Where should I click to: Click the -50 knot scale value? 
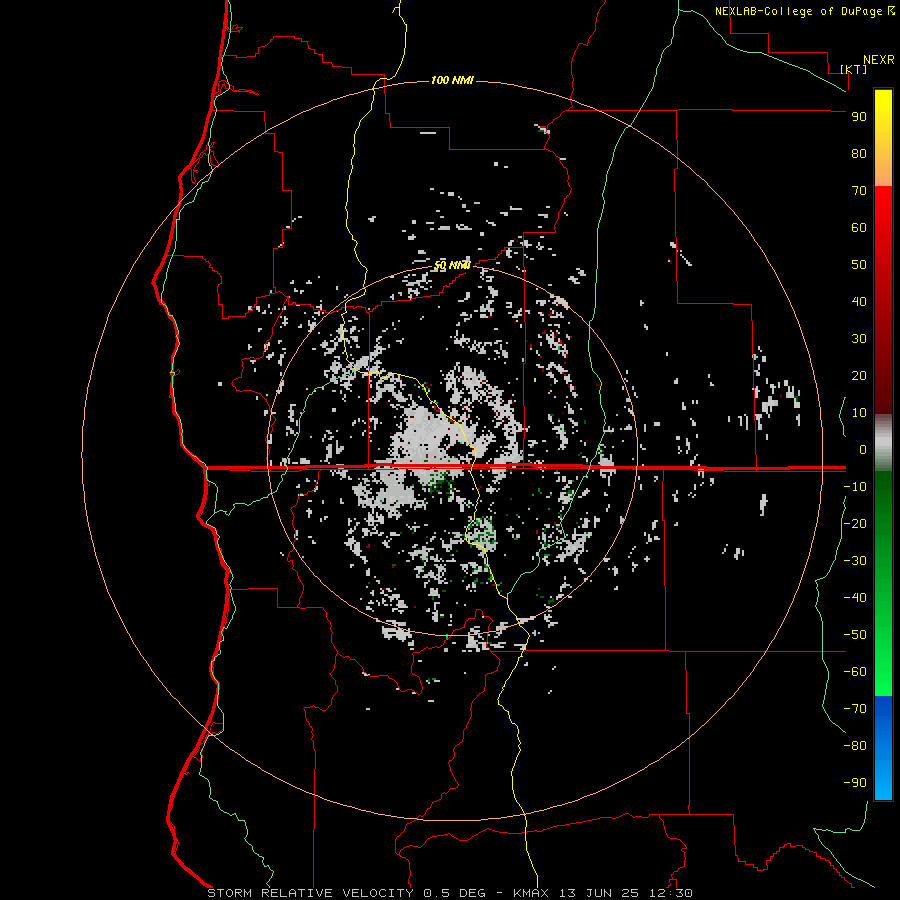[855, 635]
